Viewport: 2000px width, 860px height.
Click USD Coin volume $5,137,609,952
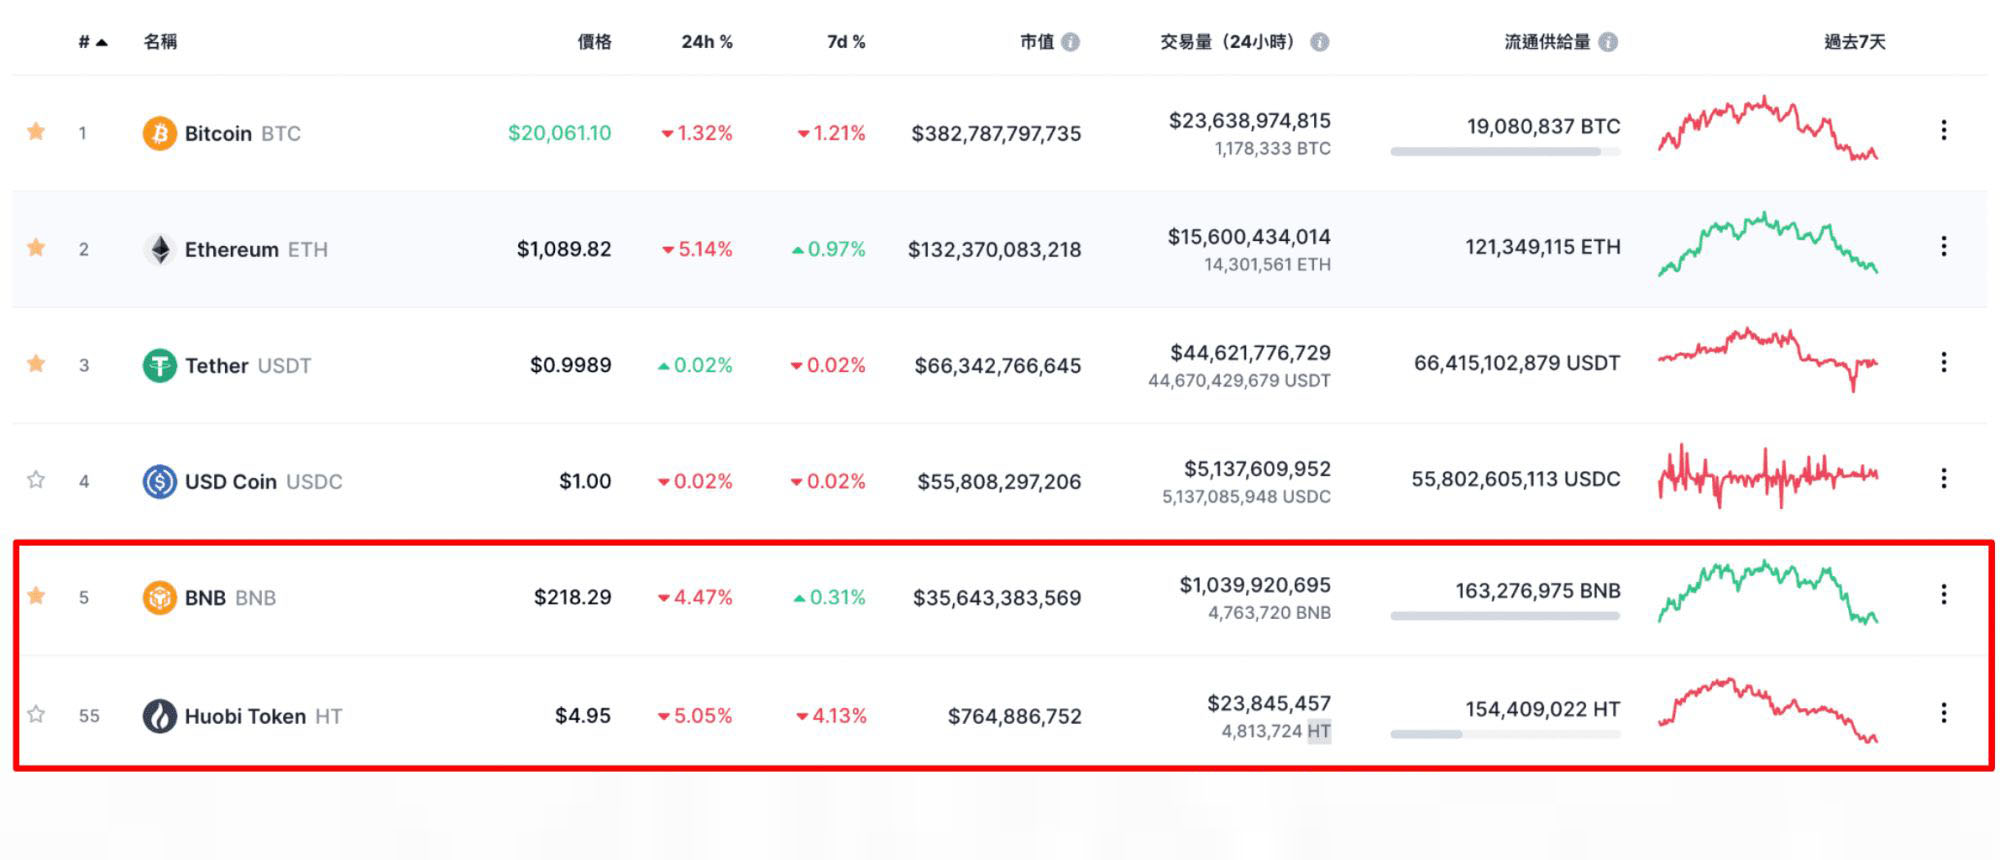click(x=1257, y=468)
